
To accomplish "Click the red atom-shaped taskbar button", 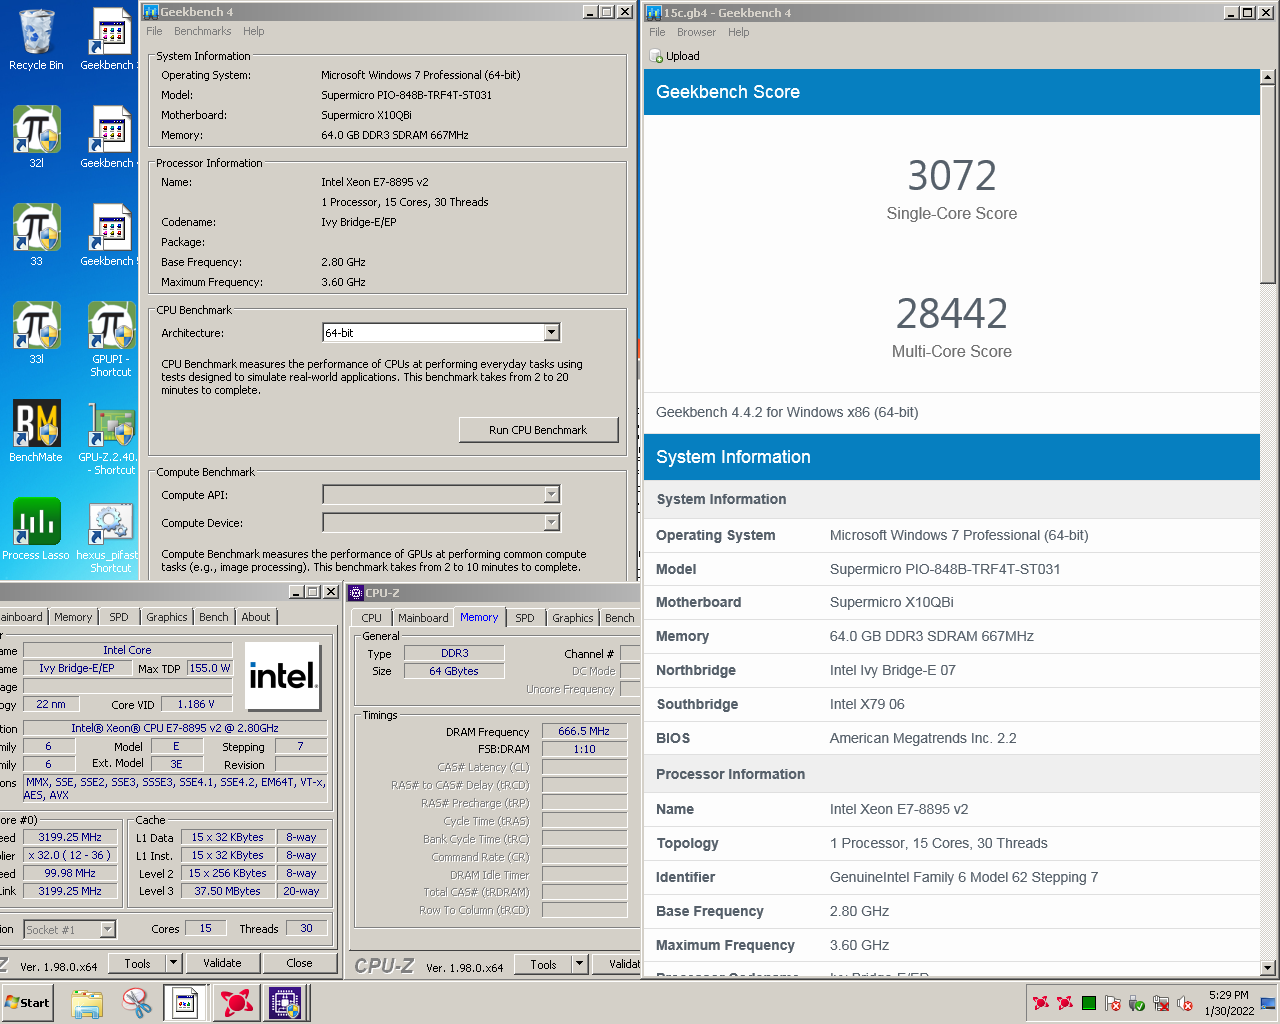I will tap(236, 1003).
